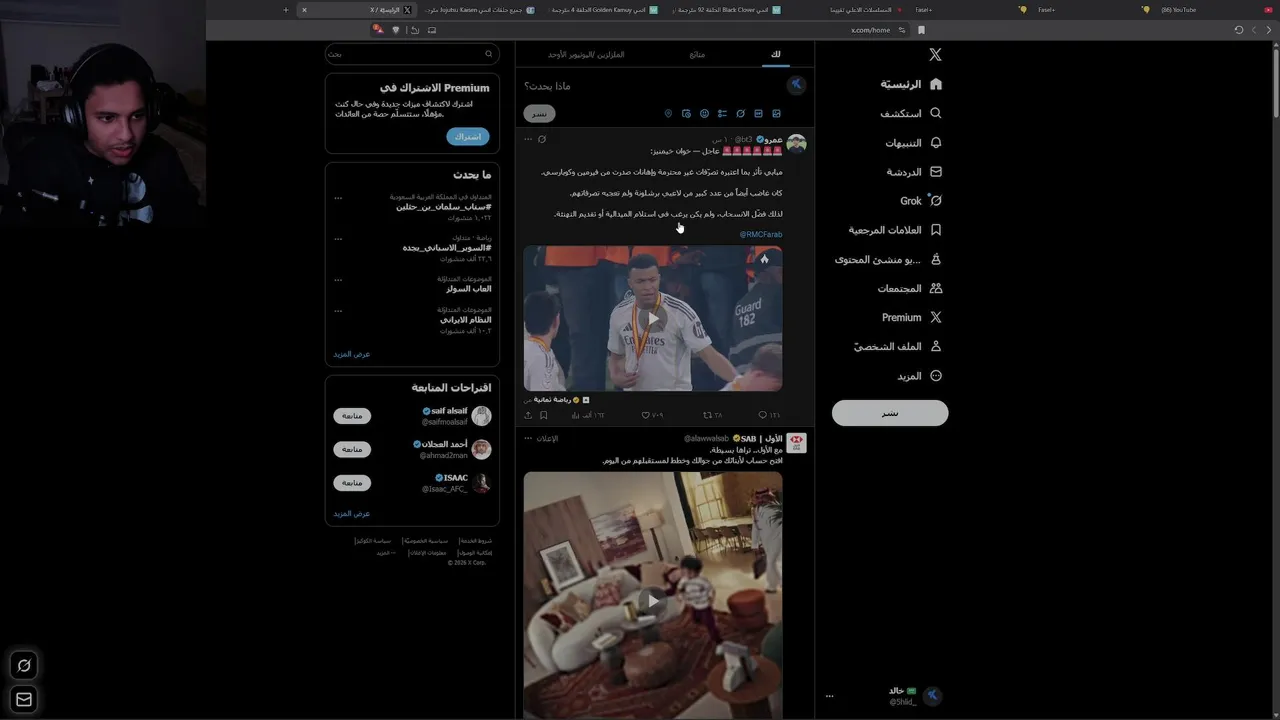
Task: Click عرض المزيد under follow suggestions
Action: pyautogui.click(x=352, y=513)
